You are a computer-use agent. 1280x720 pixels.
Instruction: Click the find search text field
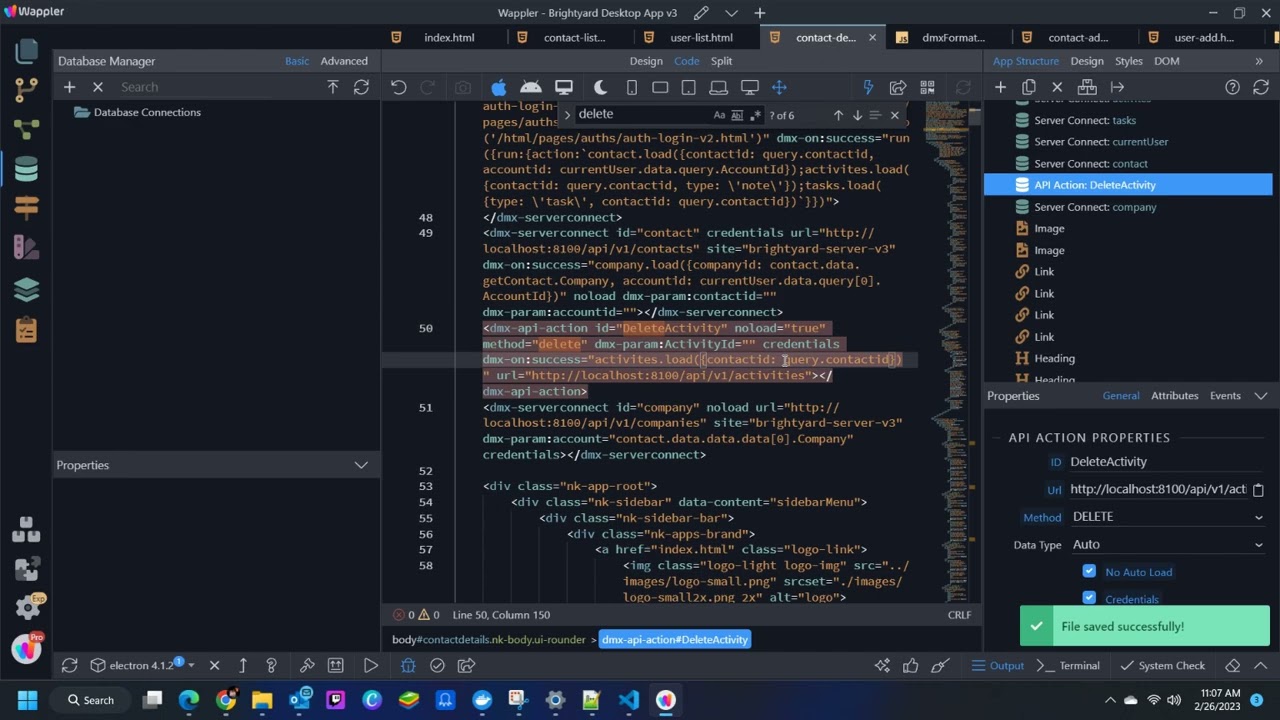643,114
